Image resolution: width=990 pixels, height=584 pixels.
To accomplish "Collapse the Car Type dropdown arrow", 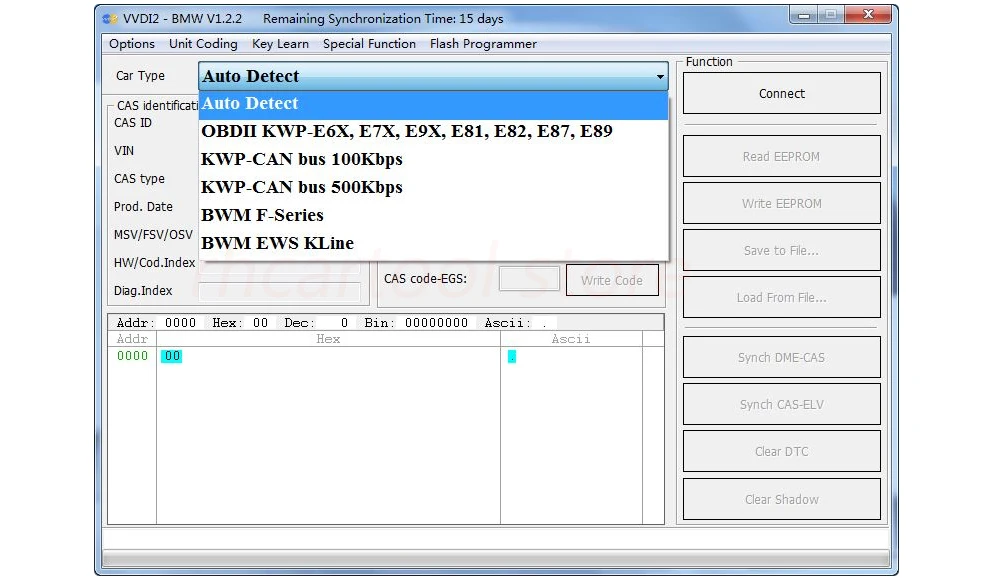I will 660,76.
